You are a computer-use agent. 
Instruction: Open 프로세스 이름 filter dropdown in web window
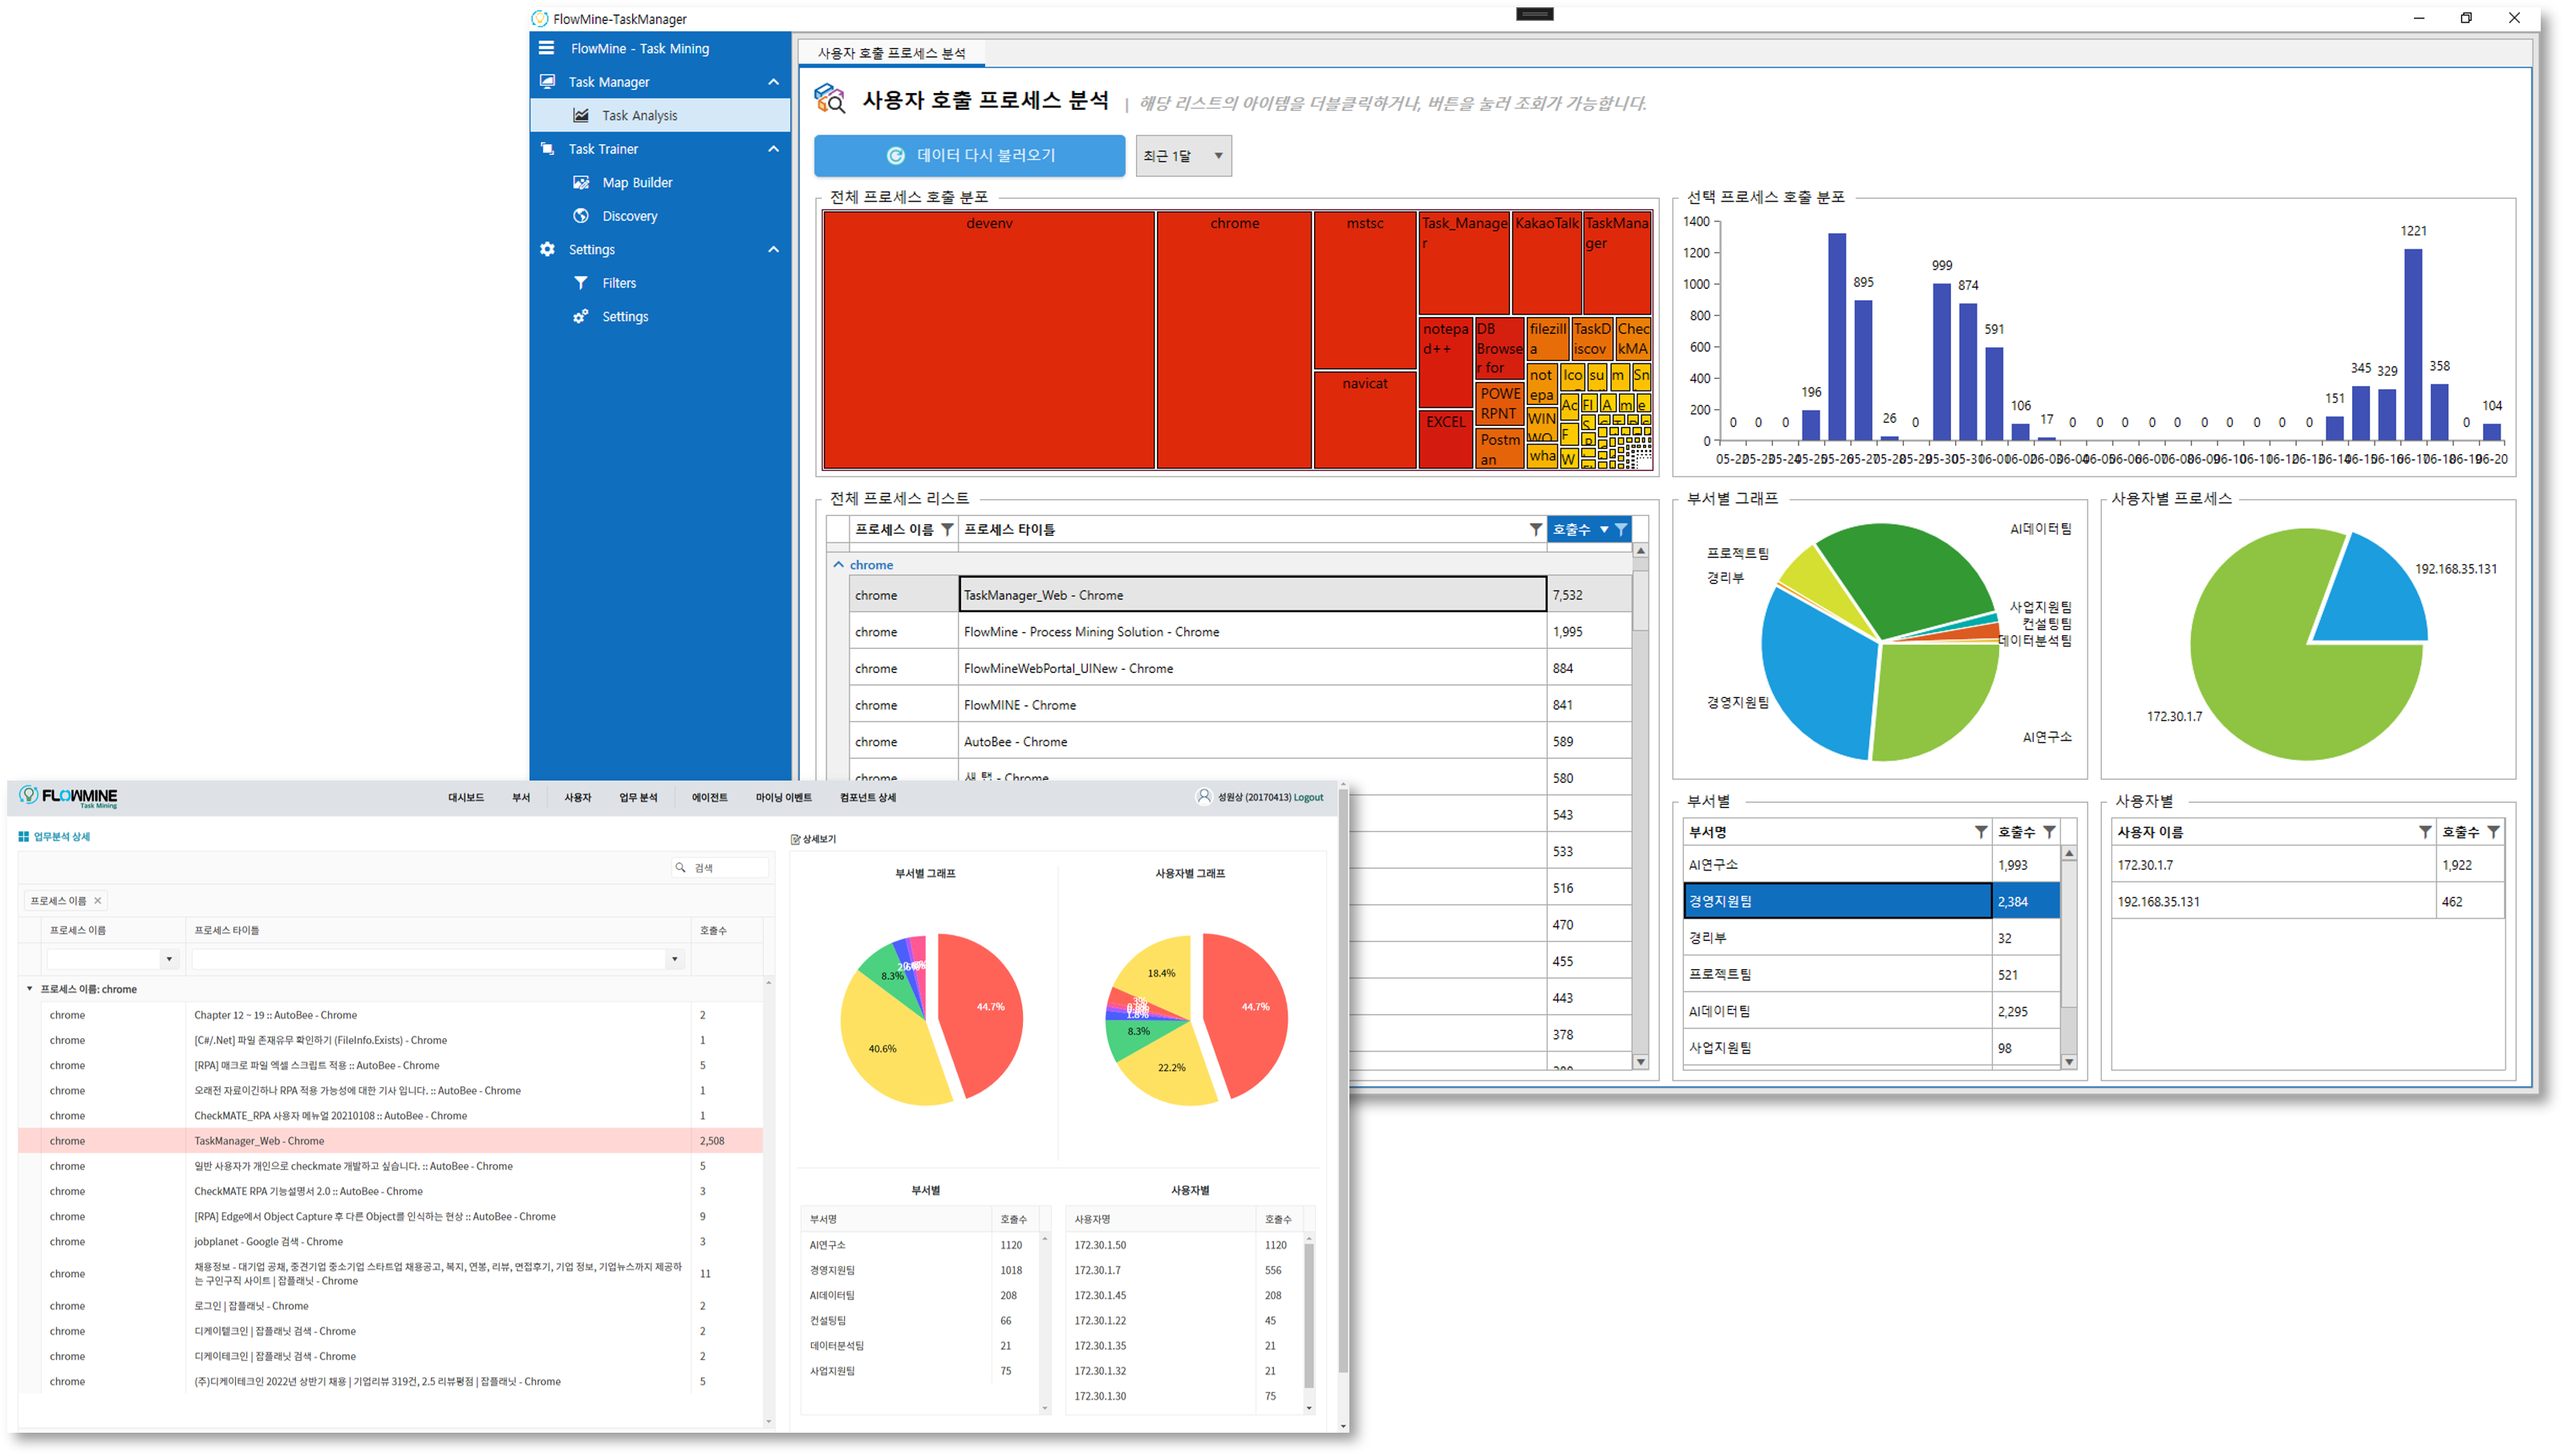click(x=169, y=959)
